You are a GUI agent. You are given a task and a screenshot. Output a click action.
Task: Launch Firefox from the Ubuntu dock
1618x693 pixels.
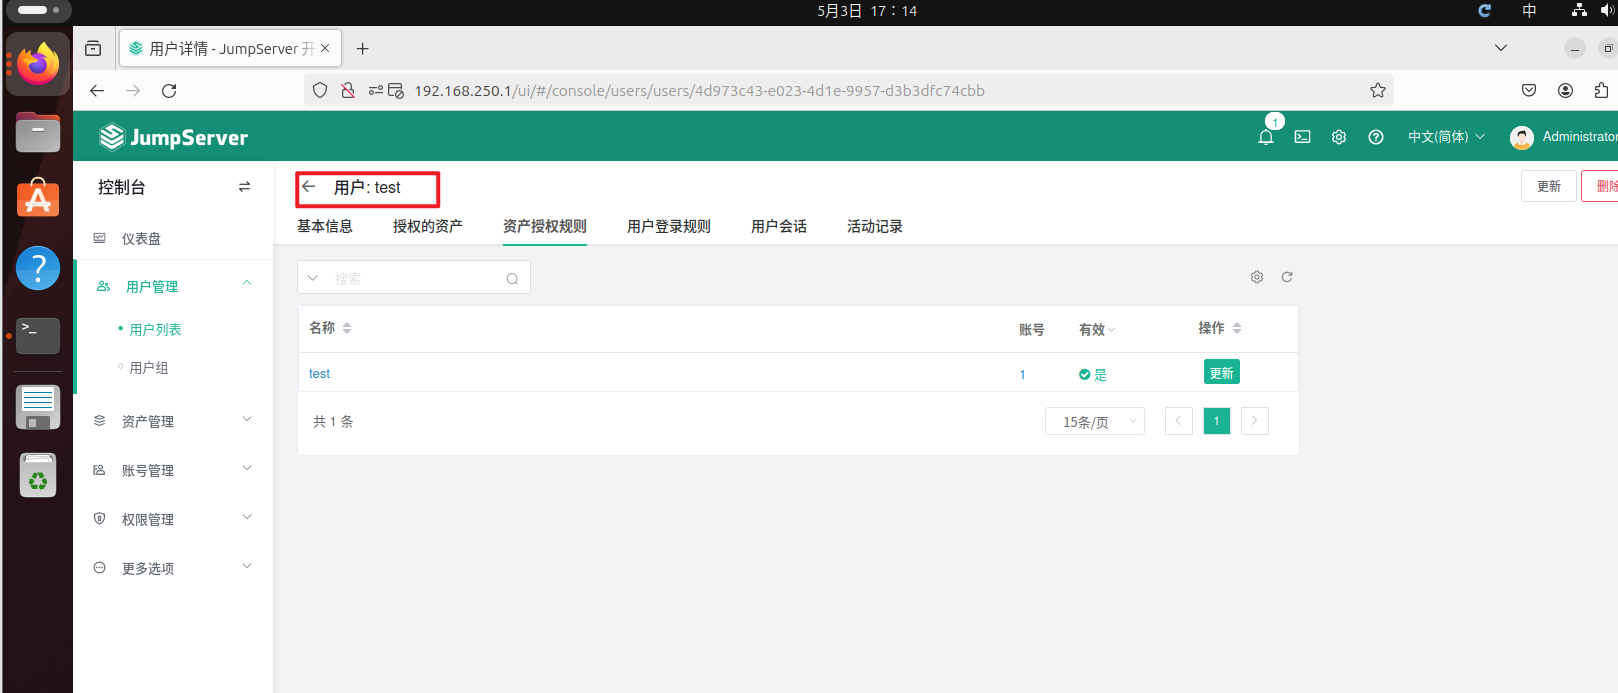pos(38,64)
